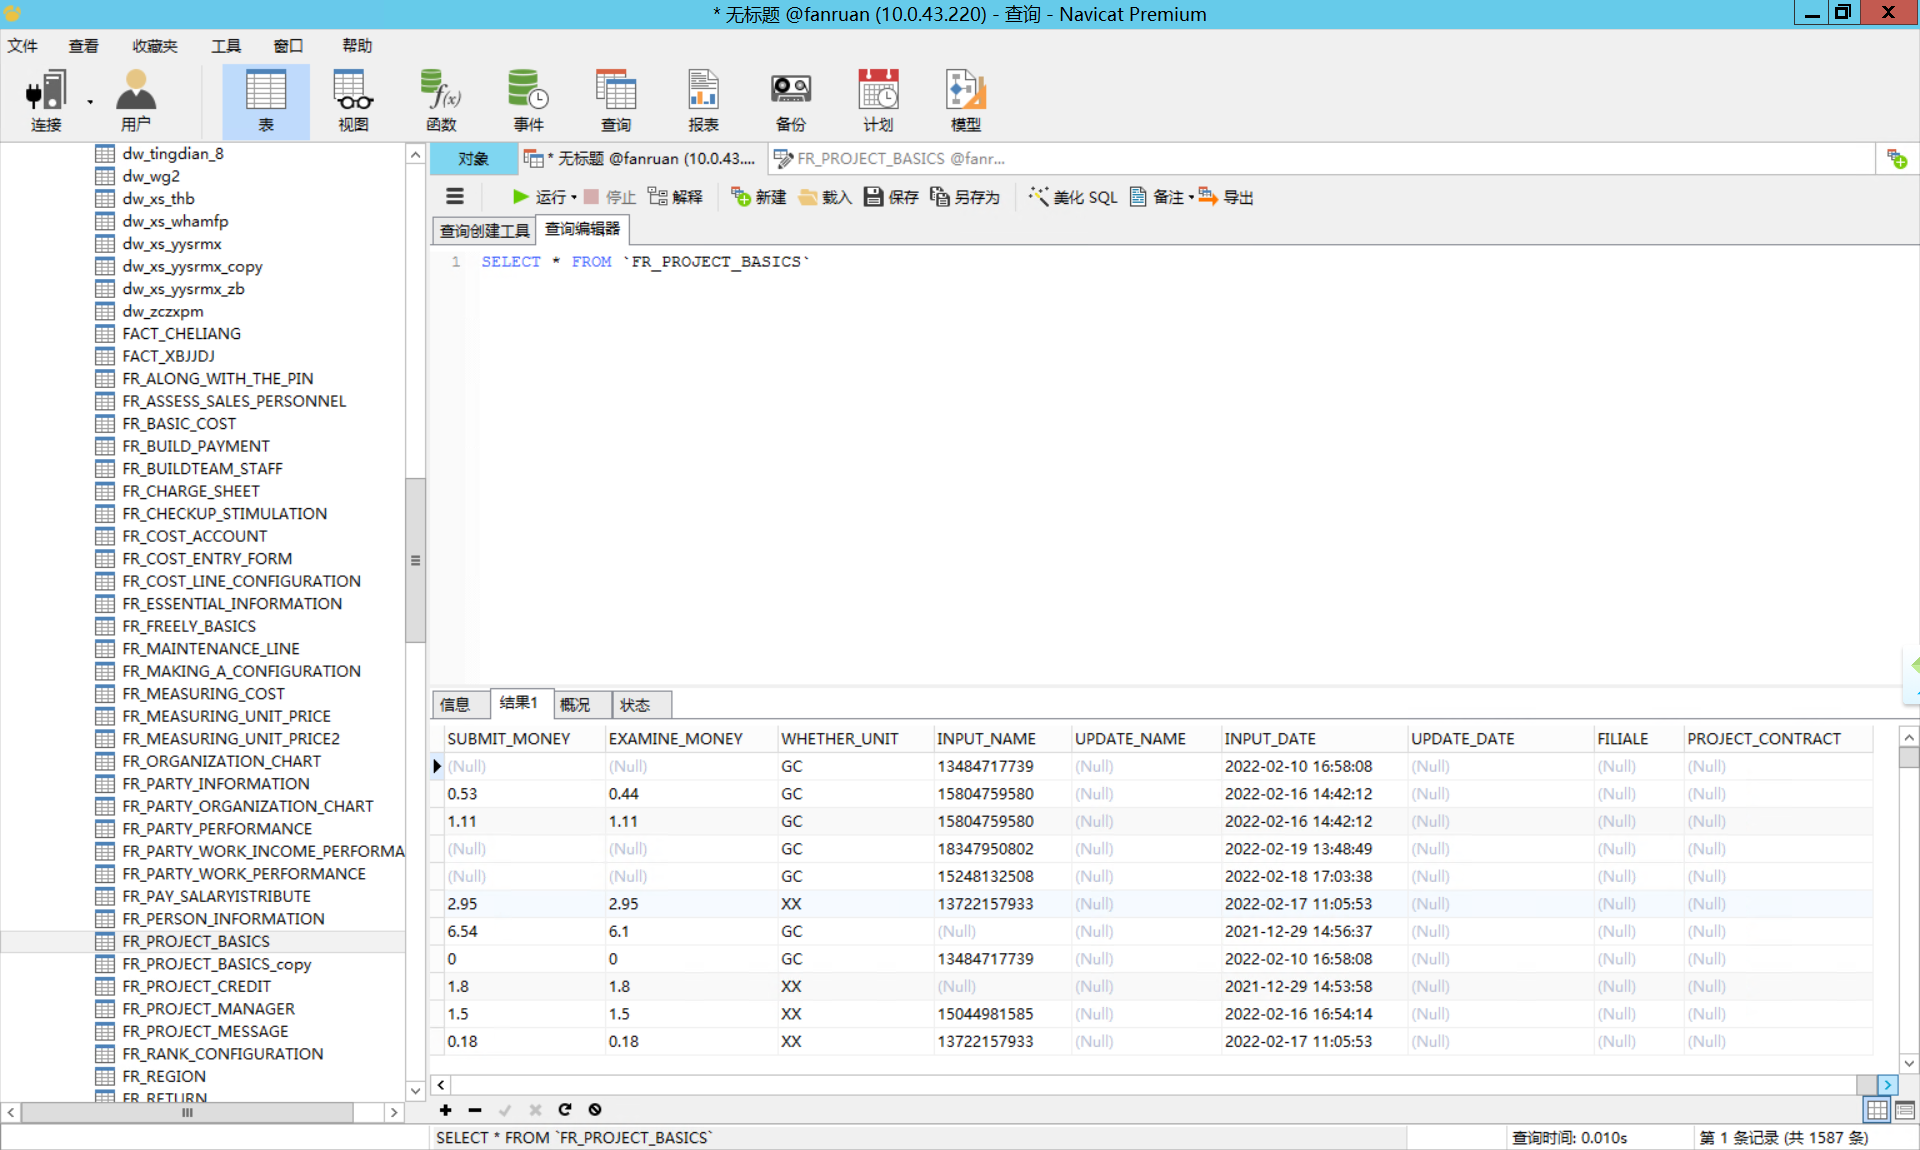1920x1150 pixels.
Task: Click the stop-loading circle icon
Action: (x=595, y=1109)
